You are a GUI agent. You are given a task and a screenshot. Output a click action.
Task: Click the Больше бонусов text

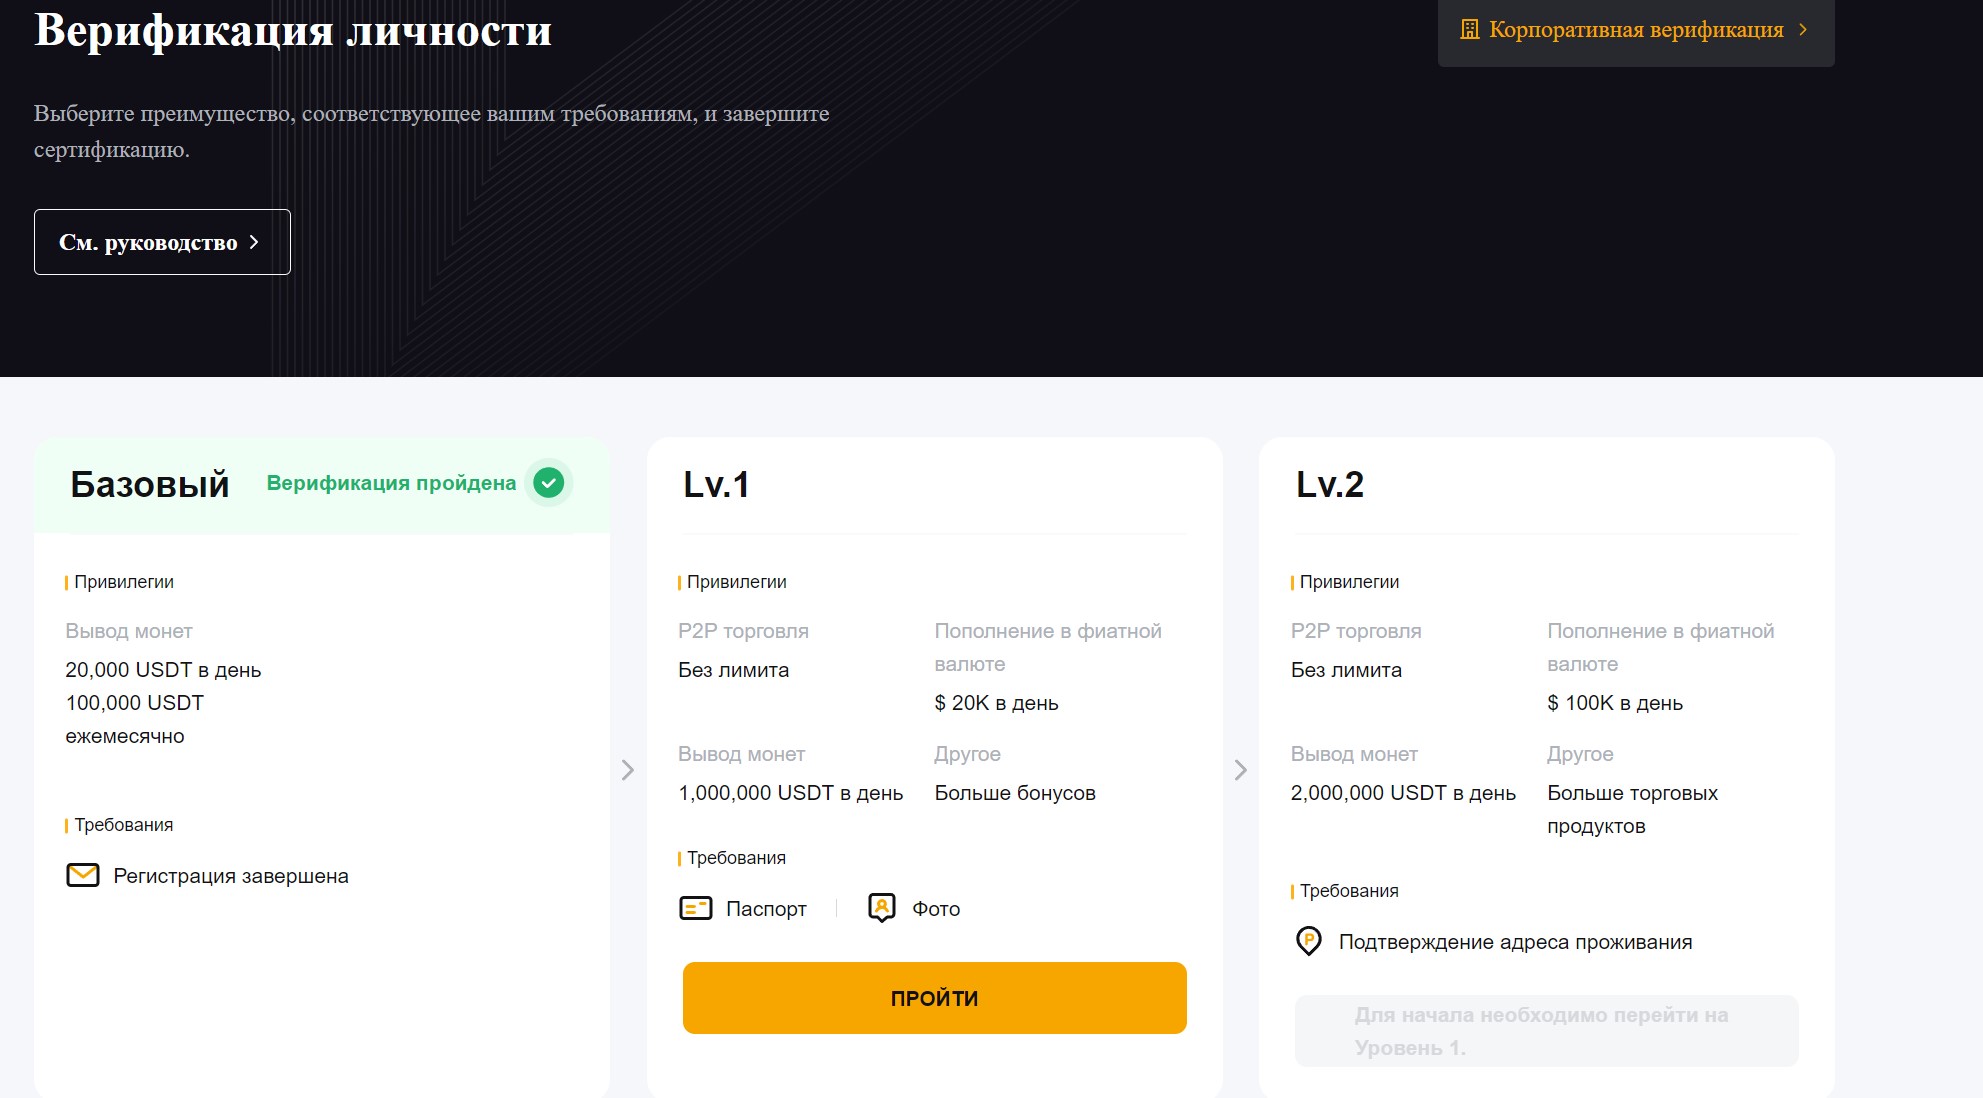click(x=1015, y=793)
